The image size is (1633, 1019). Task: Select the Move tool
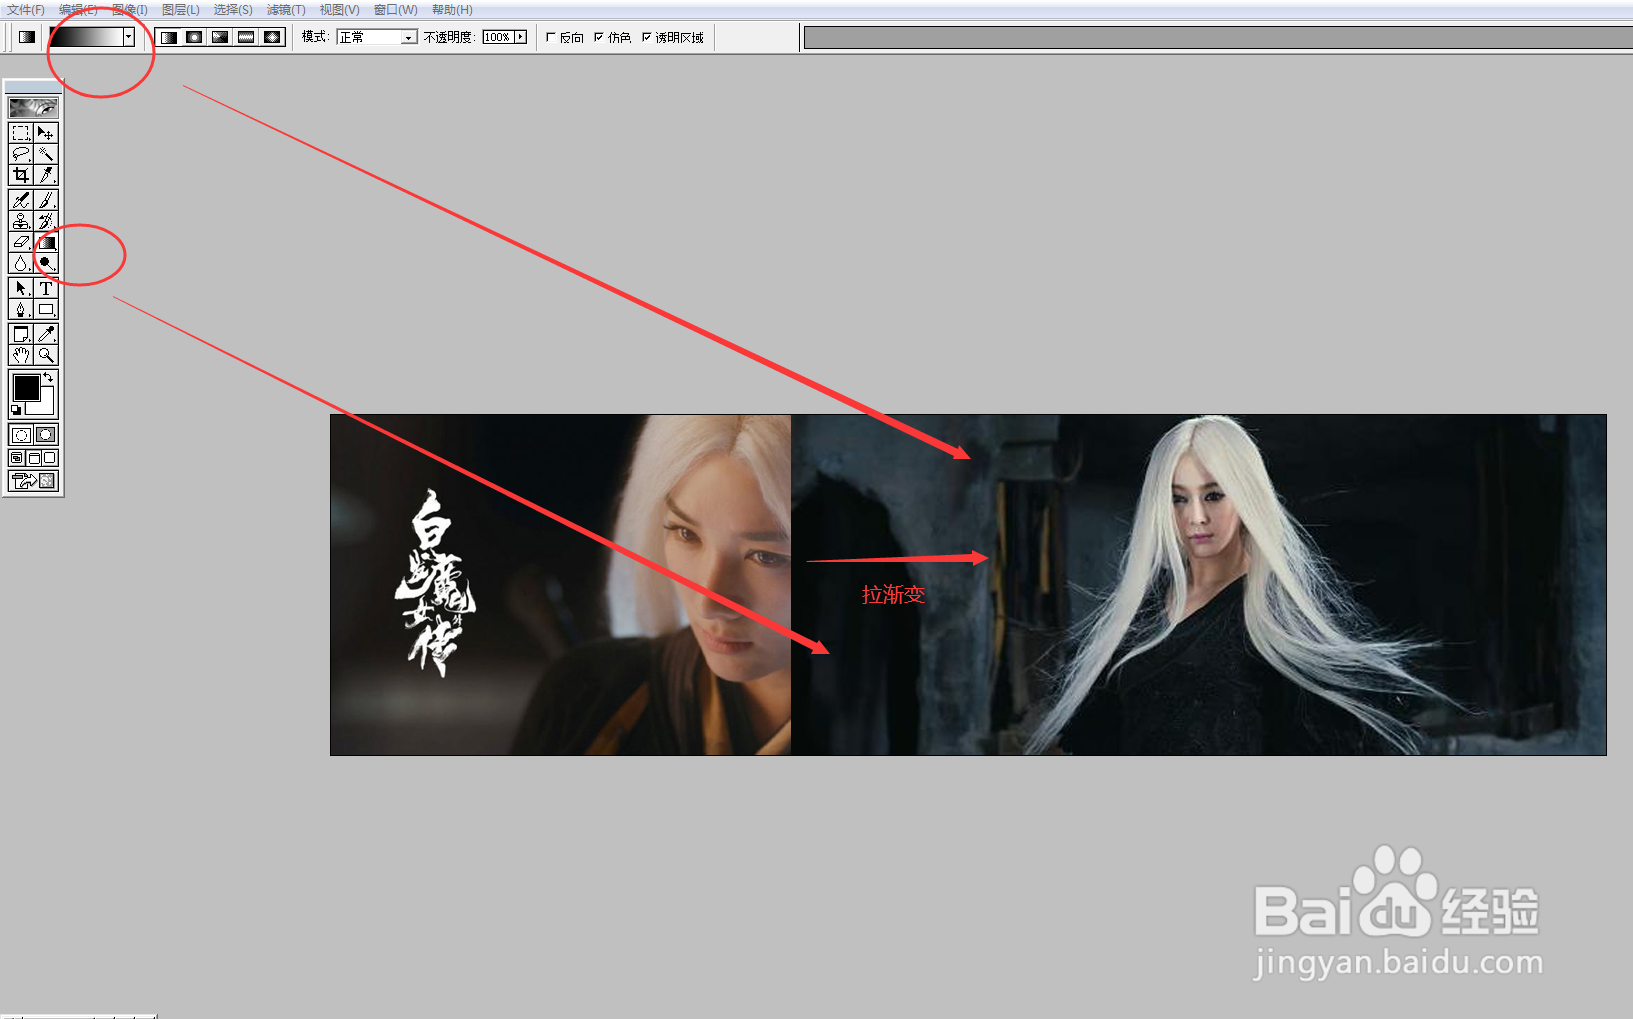46,133
